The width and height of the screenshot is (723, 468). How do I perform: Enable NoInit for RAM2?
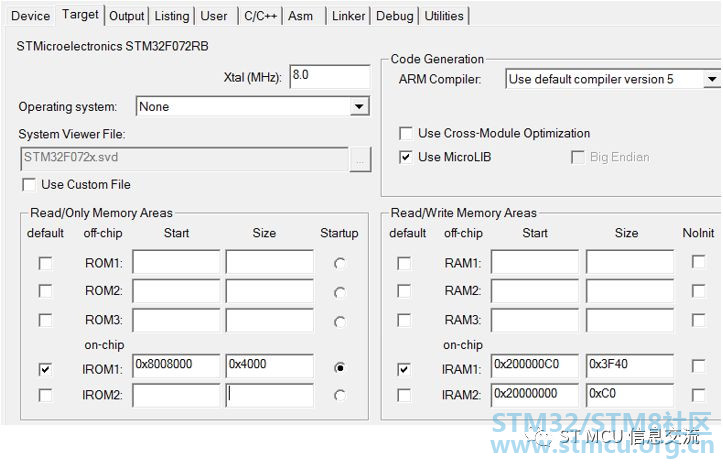tap(699, 290)
